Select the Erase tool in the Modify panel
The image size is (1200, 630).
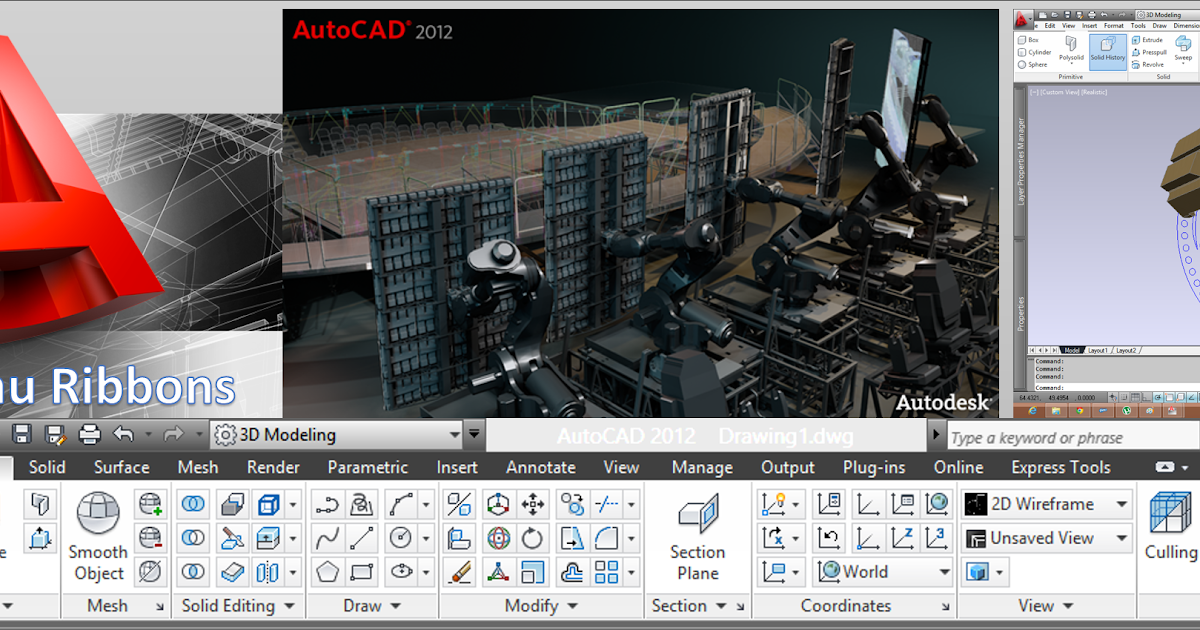point(459,572)
